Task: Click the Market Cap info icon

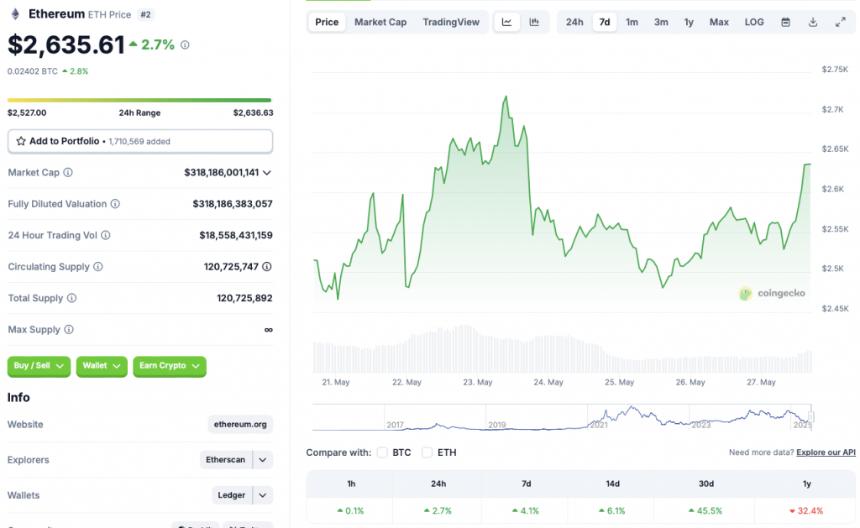Action: click(68, 173)
